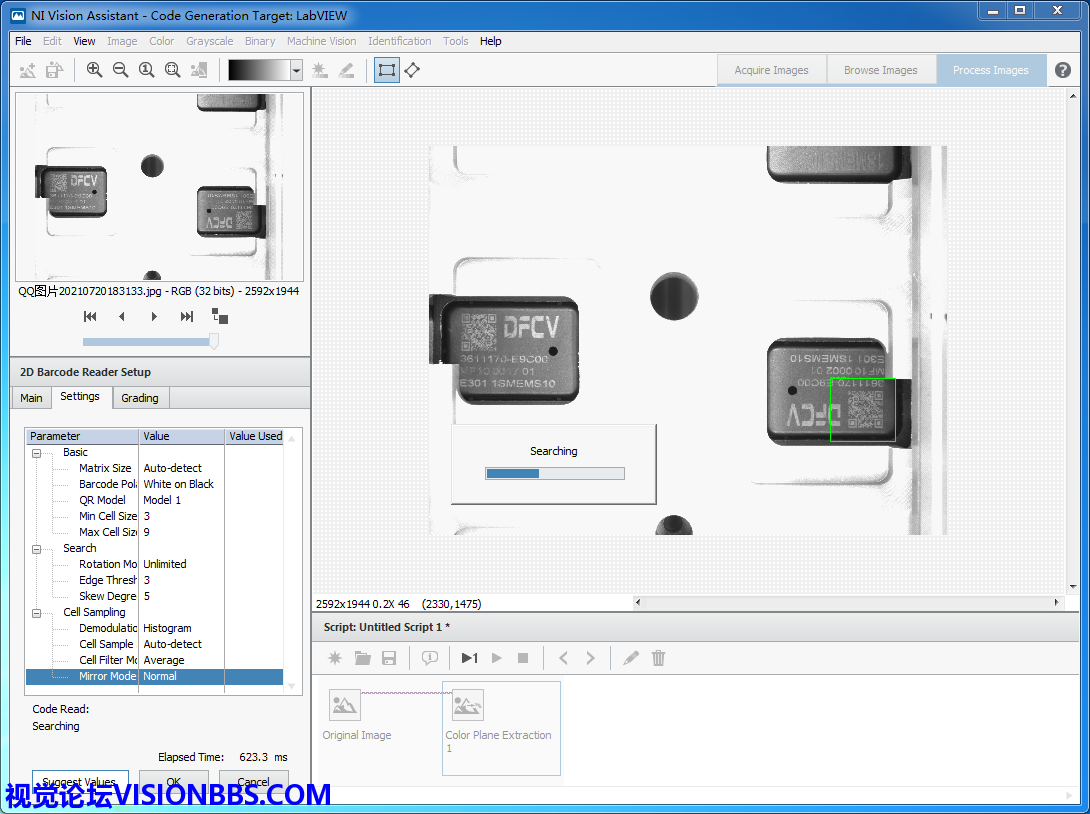Open the File menu

(x=23, y=41)
